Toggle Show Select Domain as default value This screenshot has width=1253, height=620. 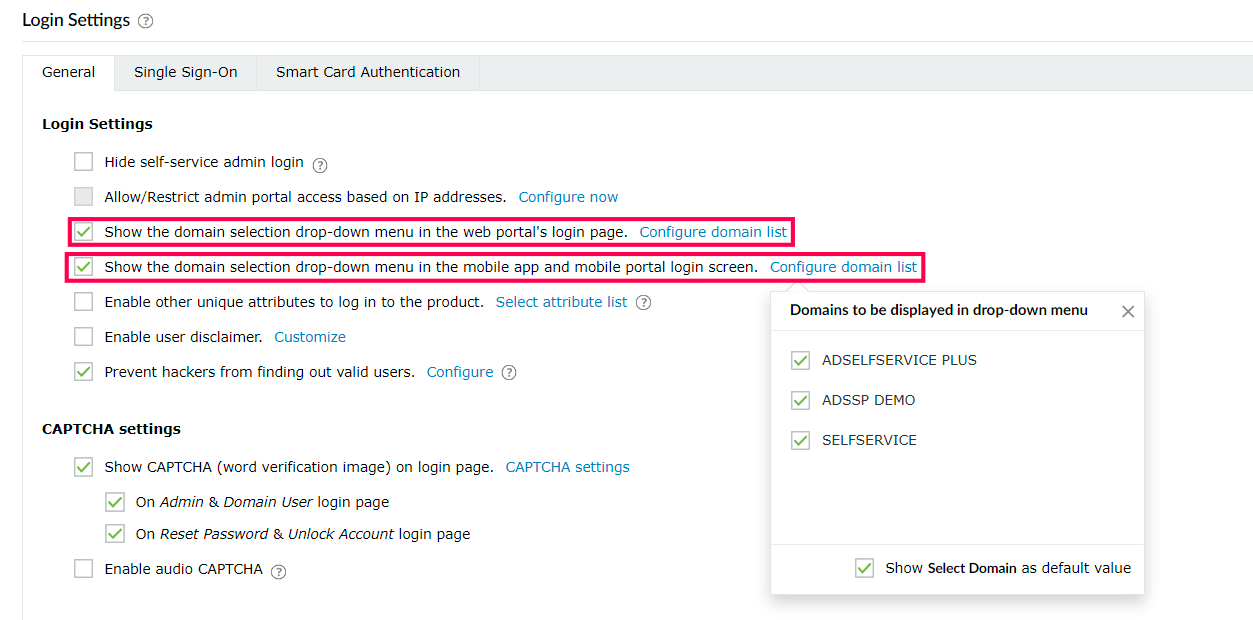[865, 568]
